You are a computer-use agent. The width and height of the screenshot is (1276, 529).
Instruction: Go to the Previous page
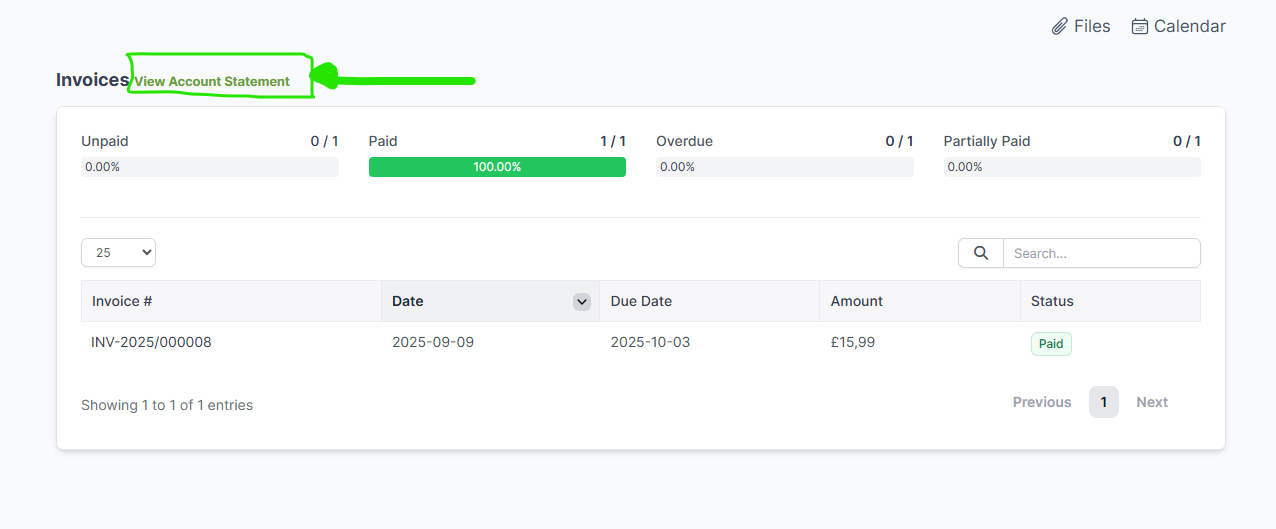click(1041, 402)
